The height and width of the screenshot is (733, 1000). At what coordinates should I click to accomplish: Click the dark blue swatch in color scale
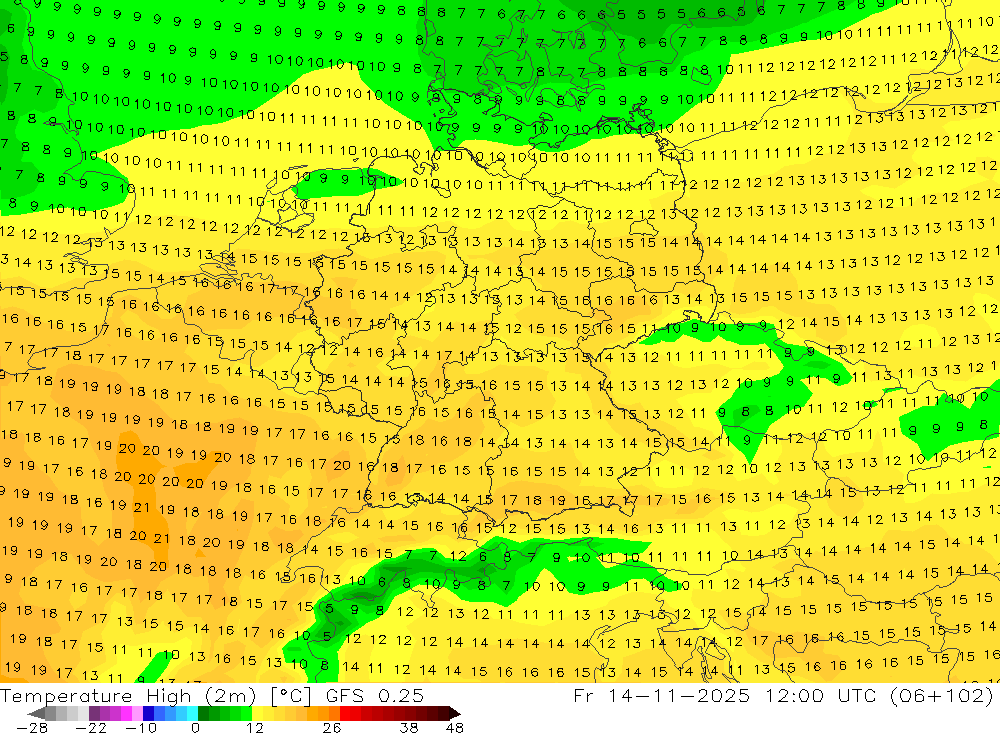pyautogui.click(x=148, y=713)
